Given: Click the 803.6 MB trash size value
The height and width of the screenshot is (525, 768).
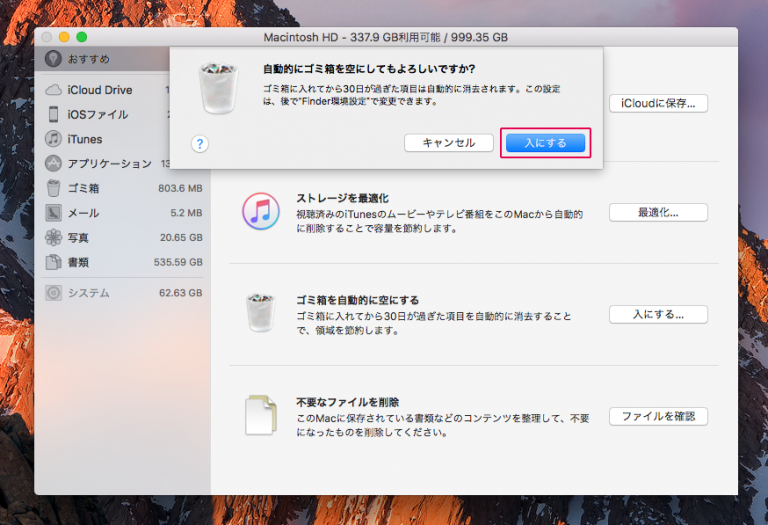Looking at the screenshot, I should [180, 188].
